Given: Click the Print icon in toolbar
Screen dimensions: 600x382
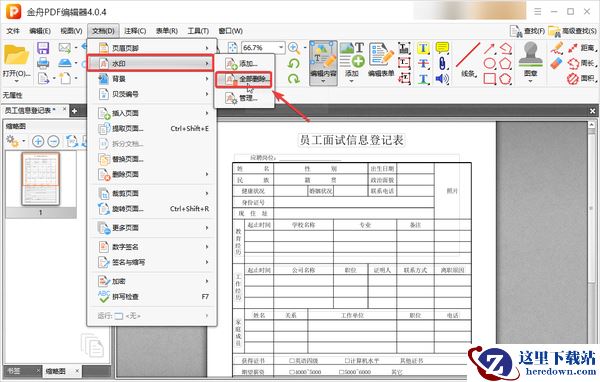Looking at the screenshot, I should point(43,63).
